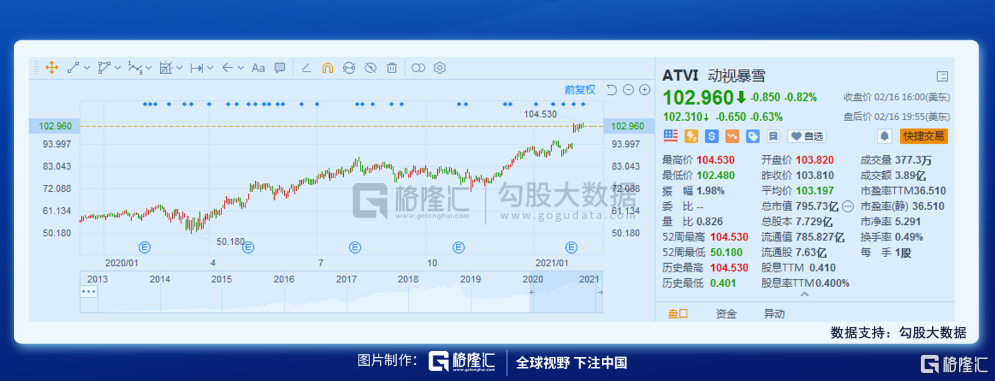
Task: Open chart settings gear icon
Action: click(x=440, y=68)
